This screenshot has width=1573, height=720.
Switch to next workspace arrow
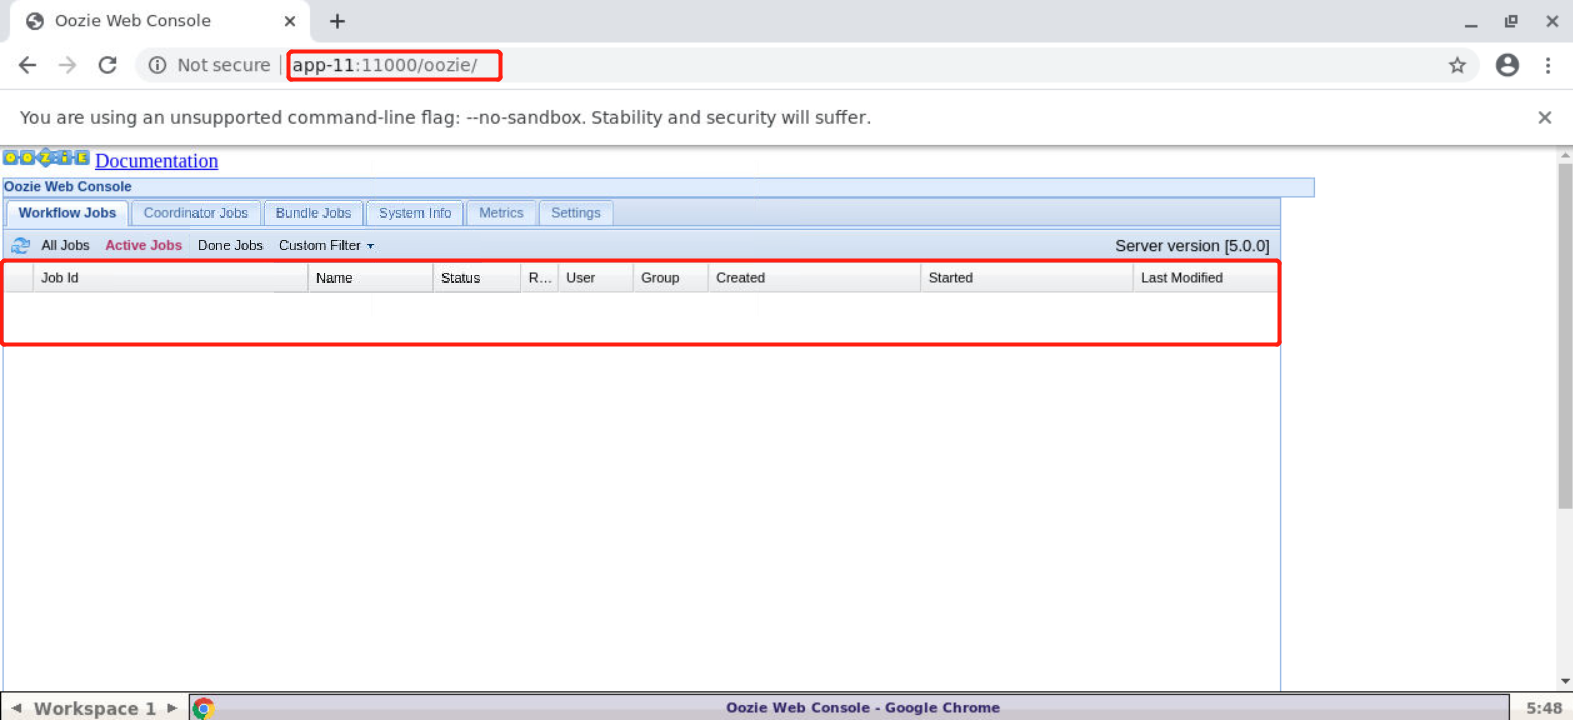click(x=172, y=708)
